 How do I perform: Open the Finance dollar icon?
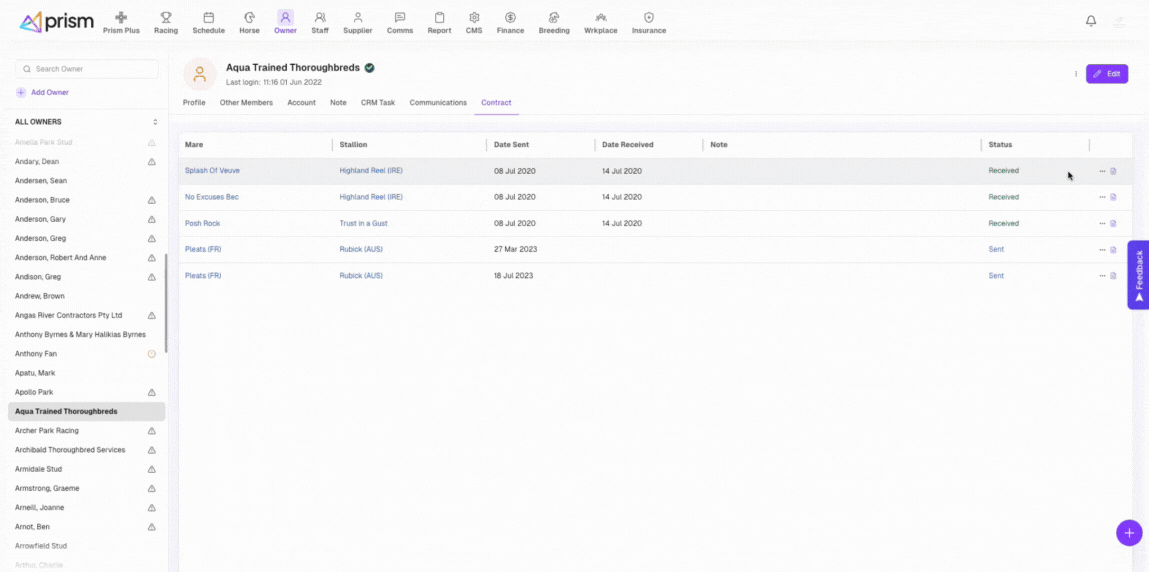[510, 18]
